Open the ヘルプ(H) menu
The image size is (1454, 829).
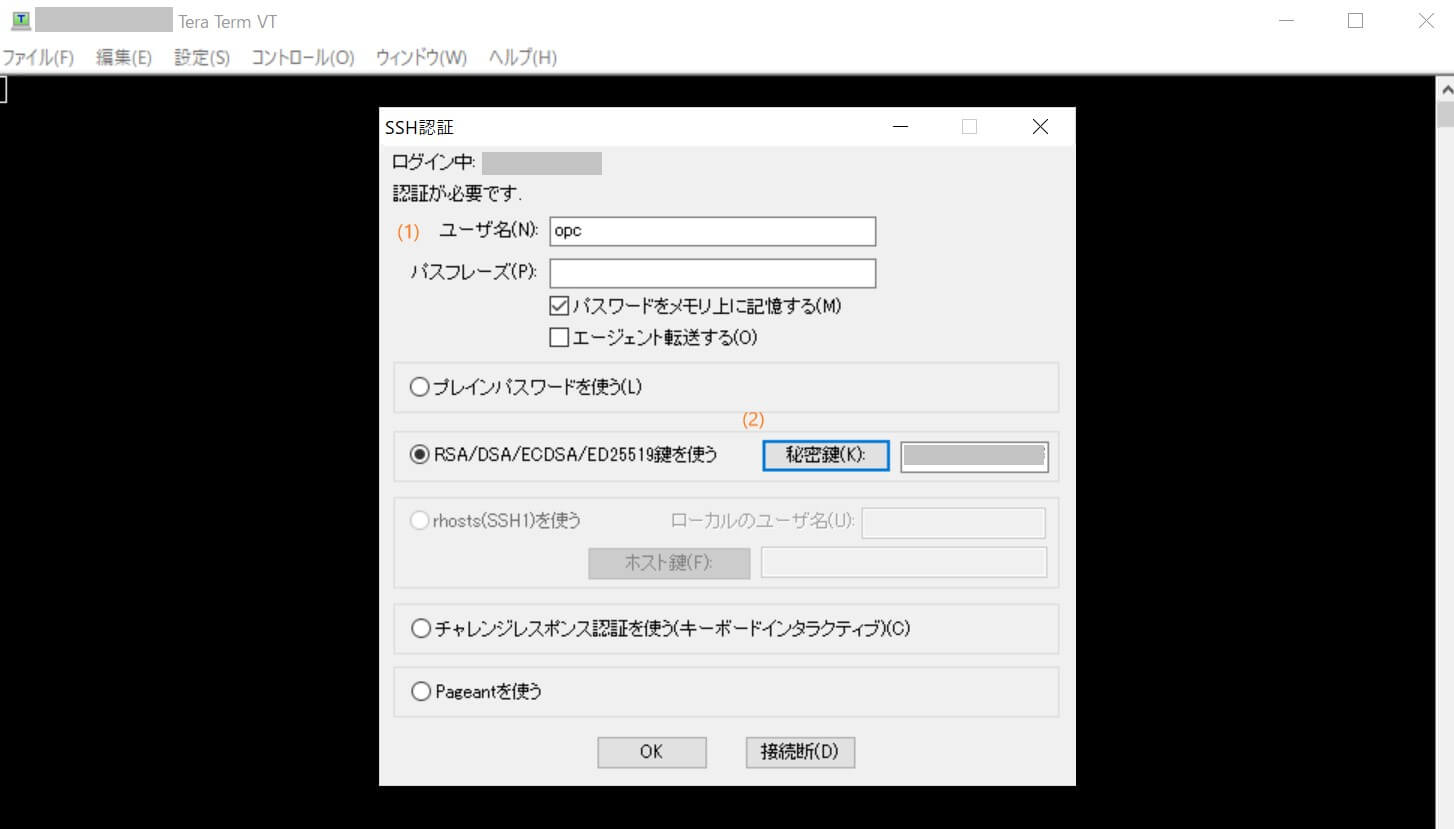[x=522, y=58]
